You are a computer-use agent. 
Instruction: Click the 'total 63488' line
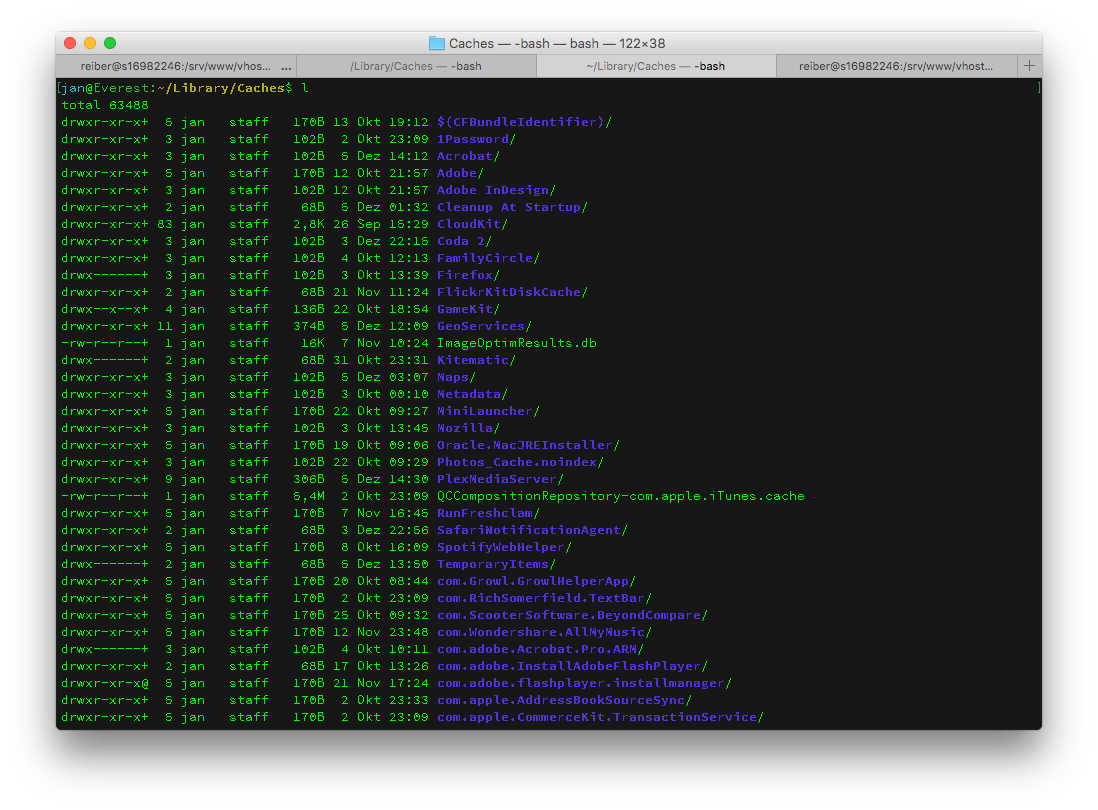coord(105,105)
